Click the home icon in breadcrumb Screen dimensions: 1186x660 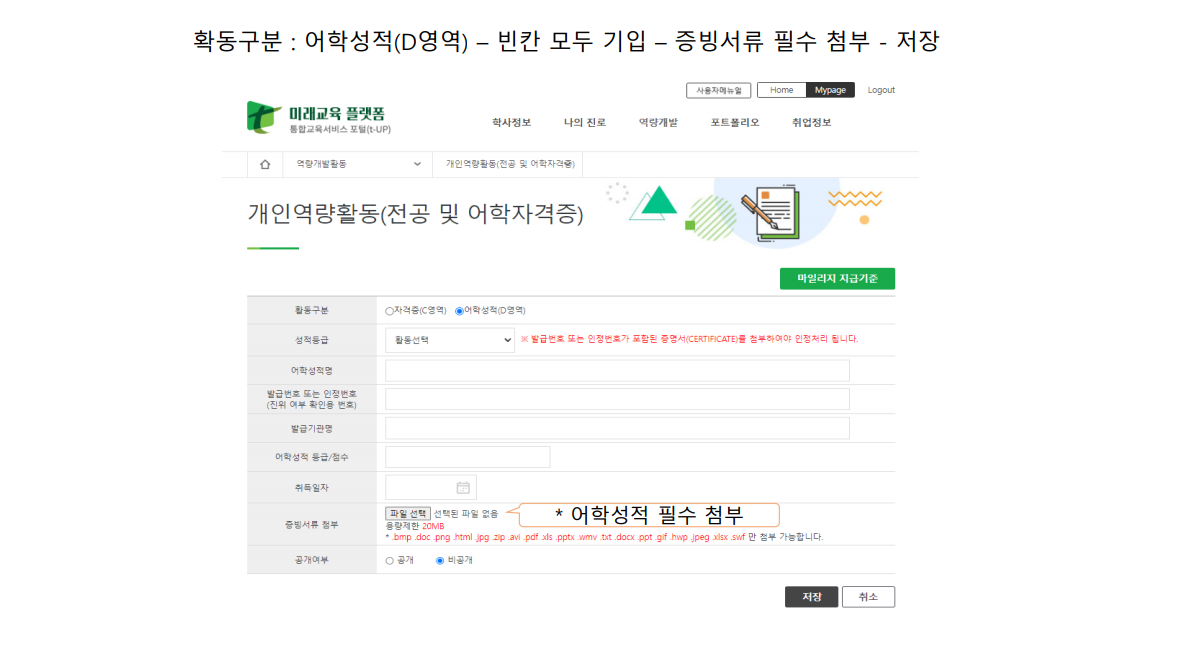tap(264, 164)
